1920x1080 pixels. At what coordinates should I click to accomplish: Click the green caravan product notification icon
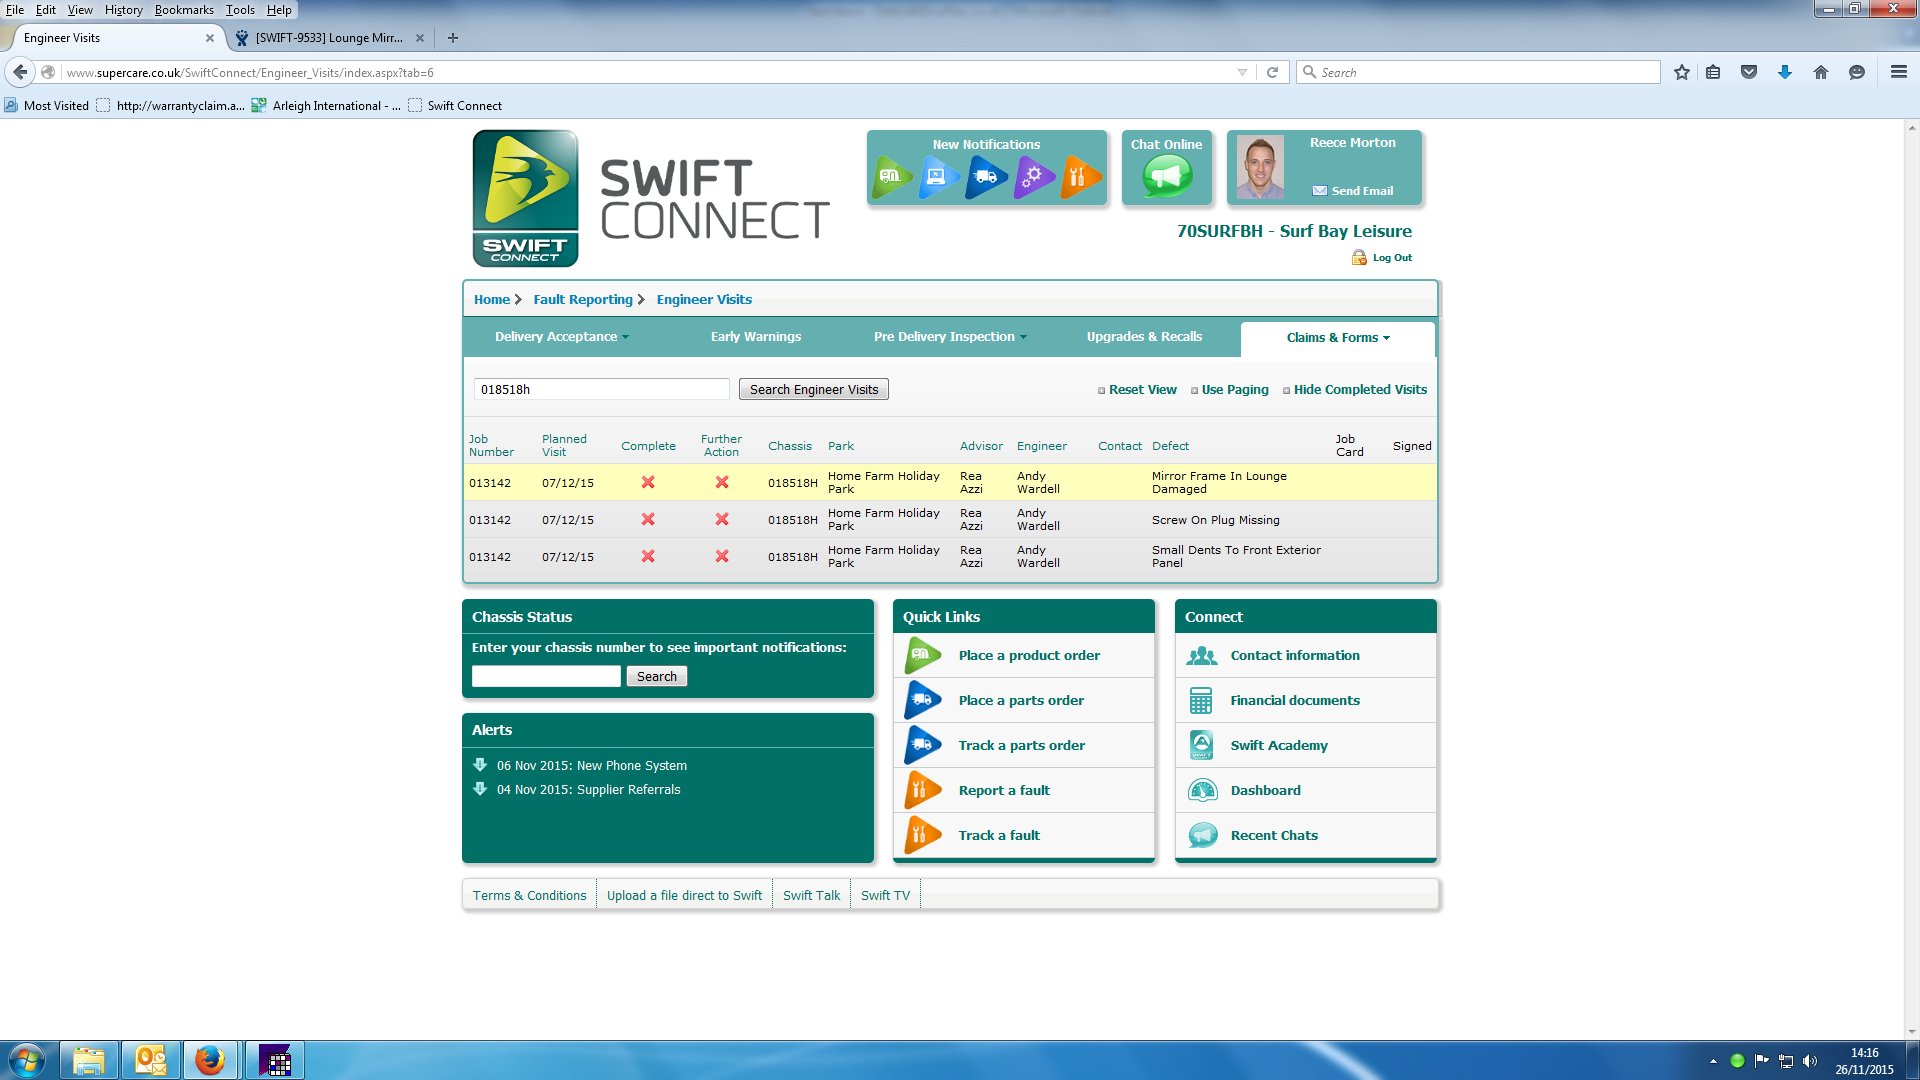[892, 177]
